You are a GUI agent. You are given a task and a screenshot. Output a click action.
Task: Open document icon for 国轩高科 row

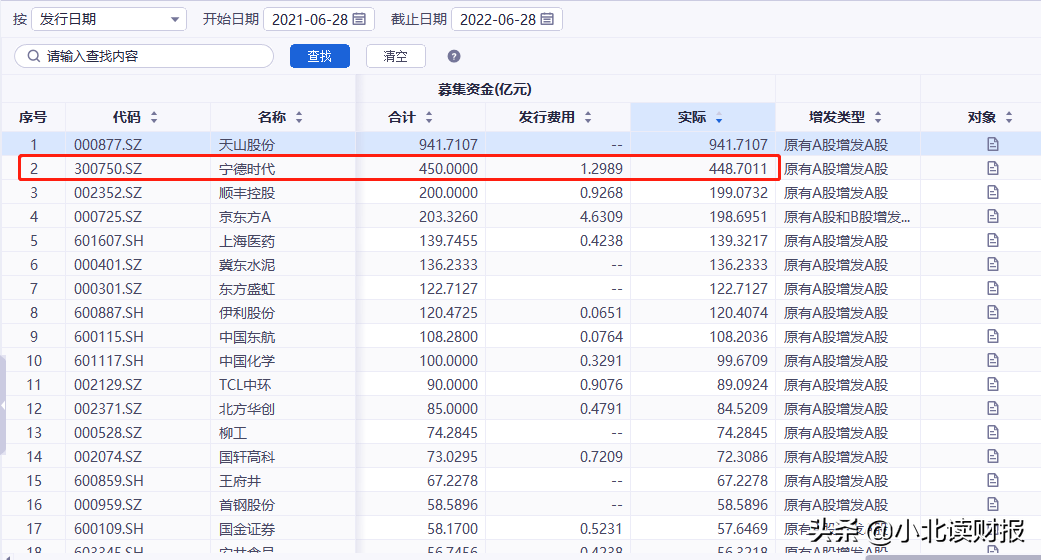pyautogui.click(x=993, y=456)
